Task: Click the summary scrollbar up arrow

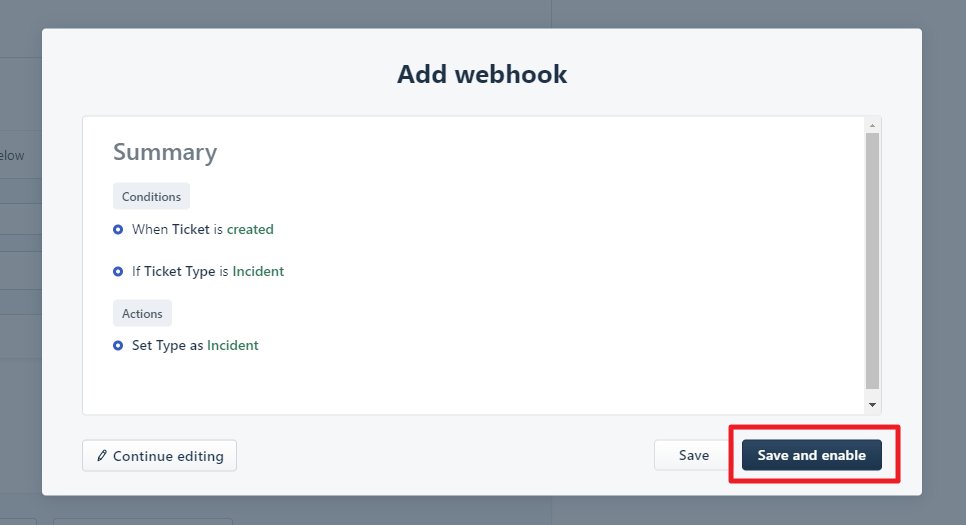Action: click(x=872, y=126)
